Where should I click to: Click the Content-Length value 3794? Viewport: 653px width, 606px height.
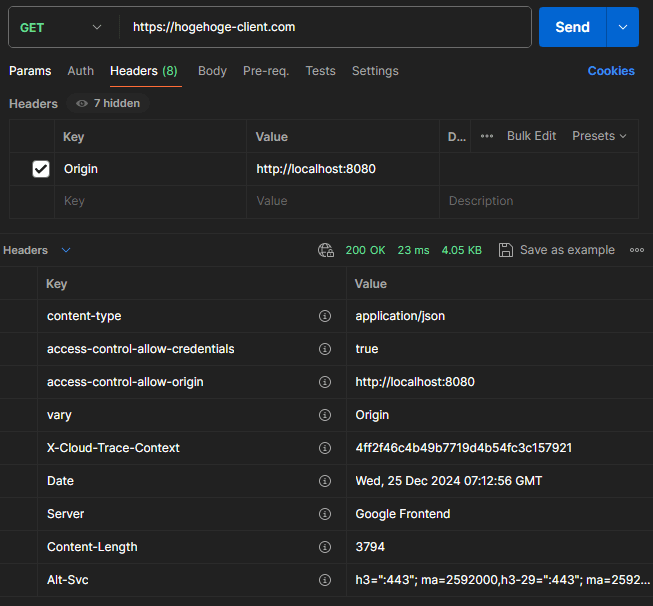click(370, 547)
